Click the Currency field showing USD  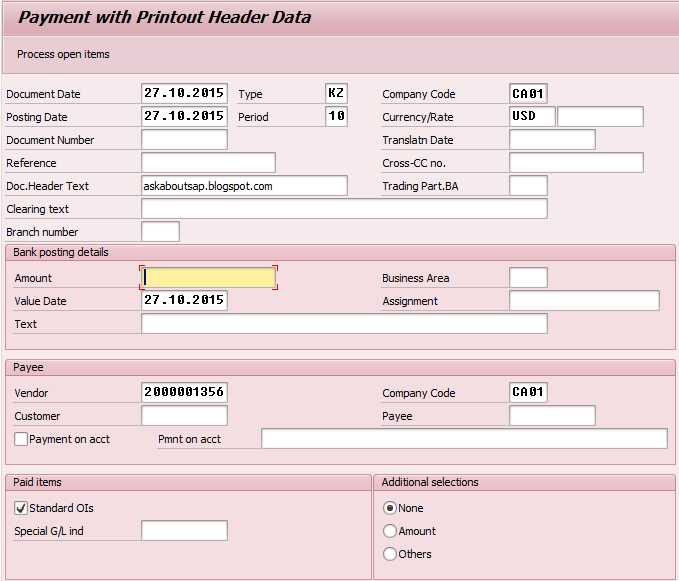(532, 116)
